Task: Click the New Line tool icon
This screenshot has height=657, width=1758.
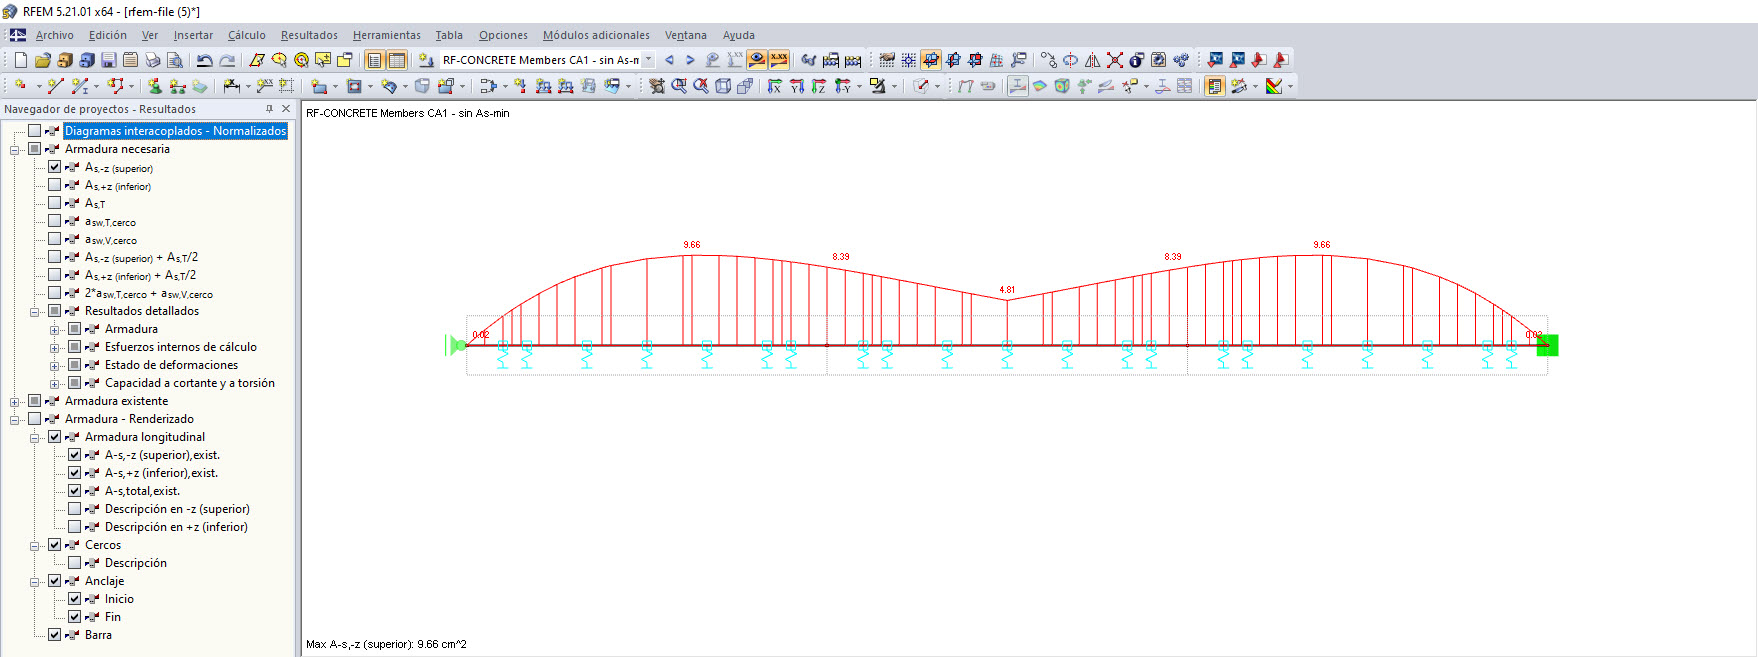Action: [x=56, y=86]
